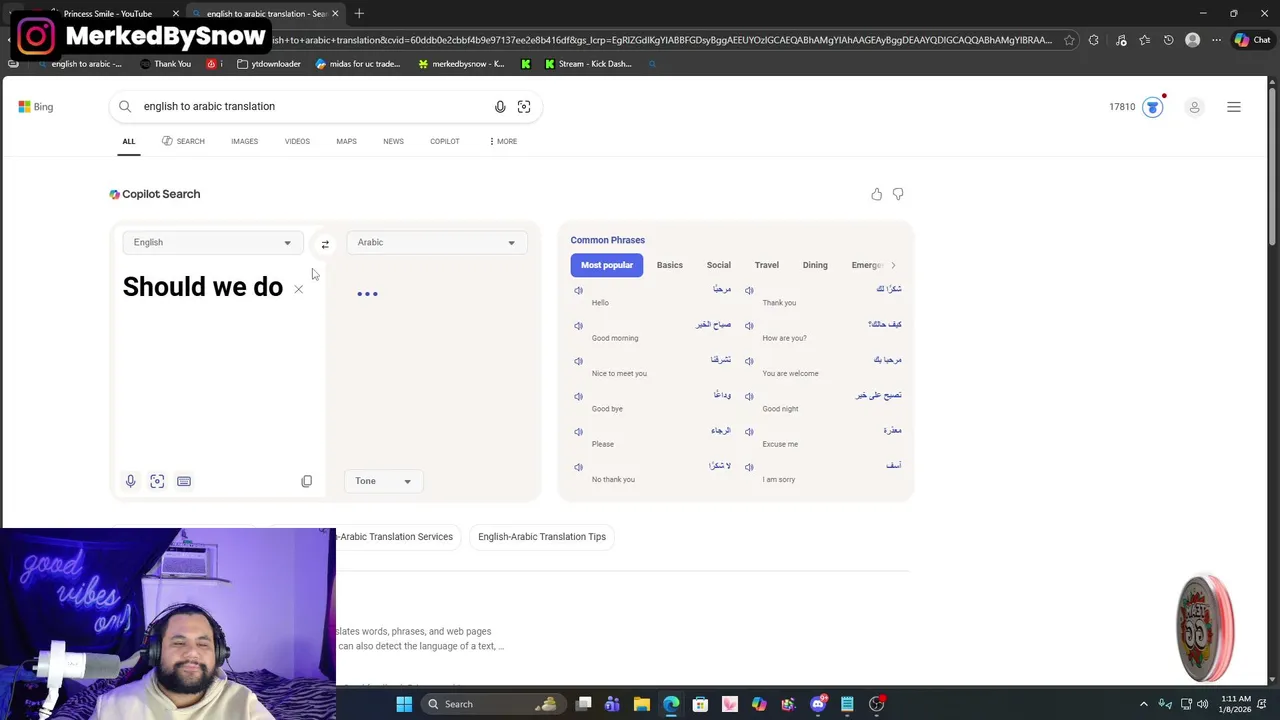Click the search magnifier icon in Bing box
The height and width of the screenshot is (720, 1280).
click(x=125, y=106)
